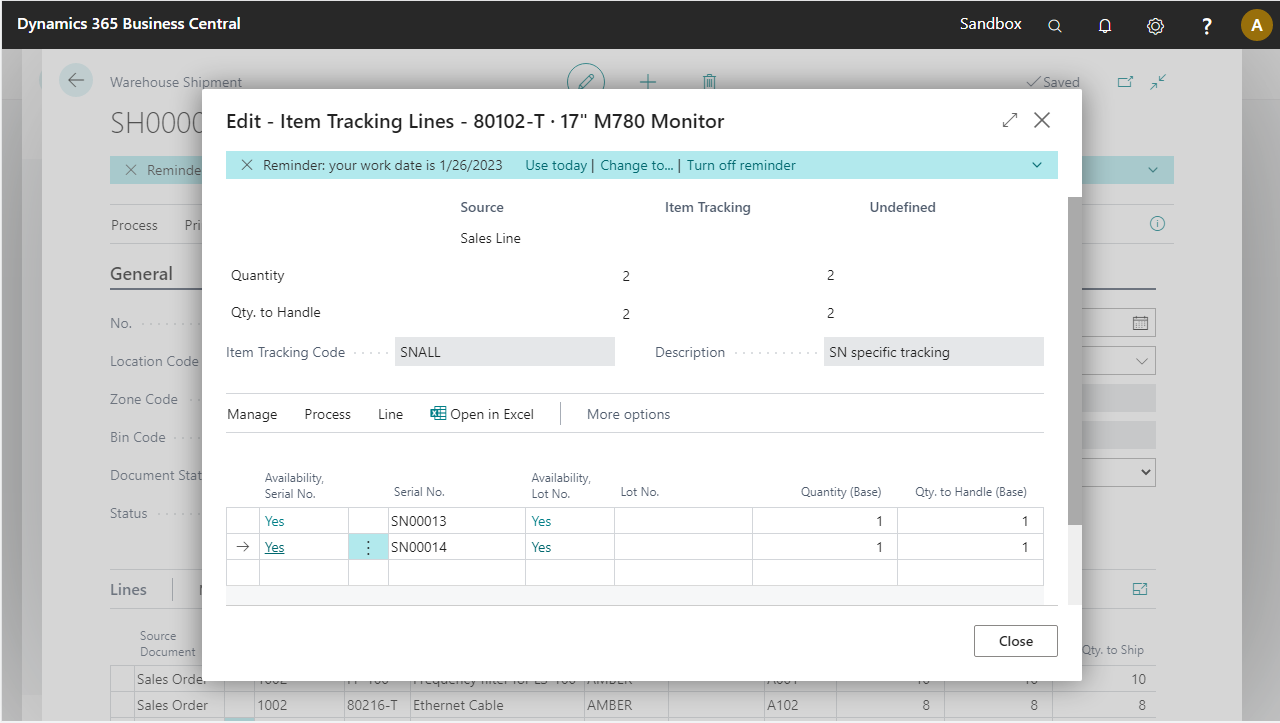Open the search magnifier in top bar
The image size is (1280, 723).
coord(1055,26)
